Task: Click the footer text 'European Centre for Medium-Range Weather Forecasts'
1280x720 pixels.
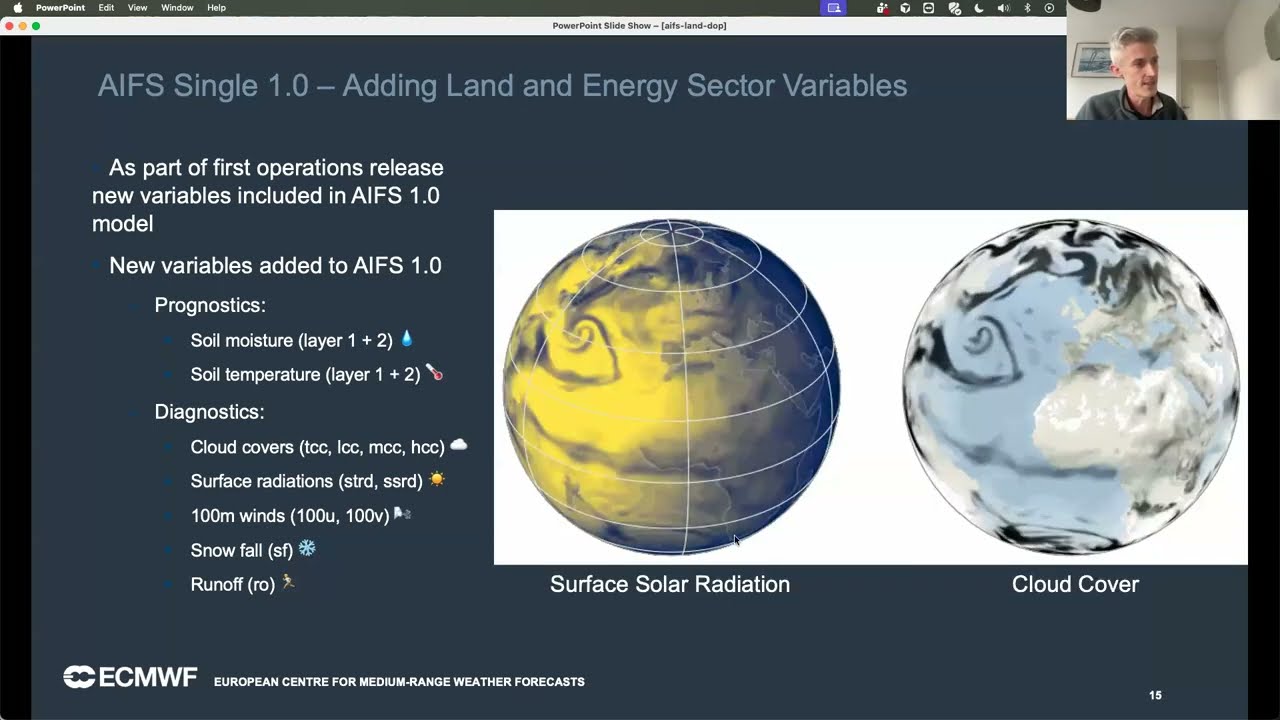Action: (x=399, y=682)
